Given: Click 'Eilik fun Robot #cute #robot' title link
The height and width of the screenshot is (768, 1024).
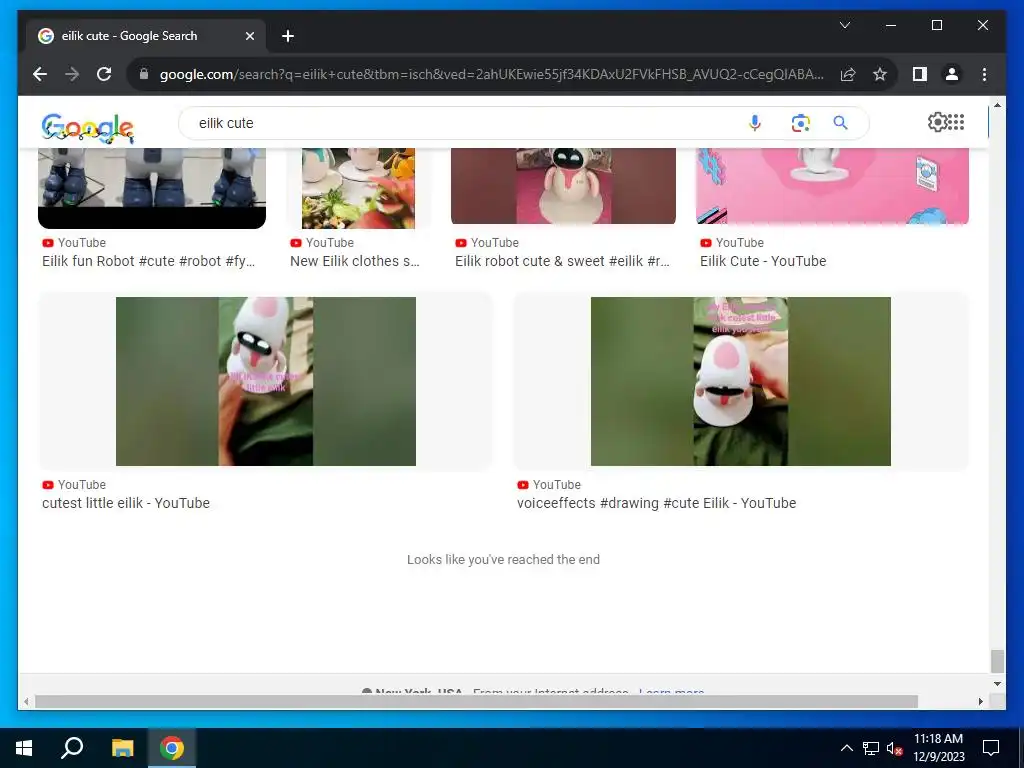Looking at the screenshot, I should pyautogui.click(x=148, y=261).
